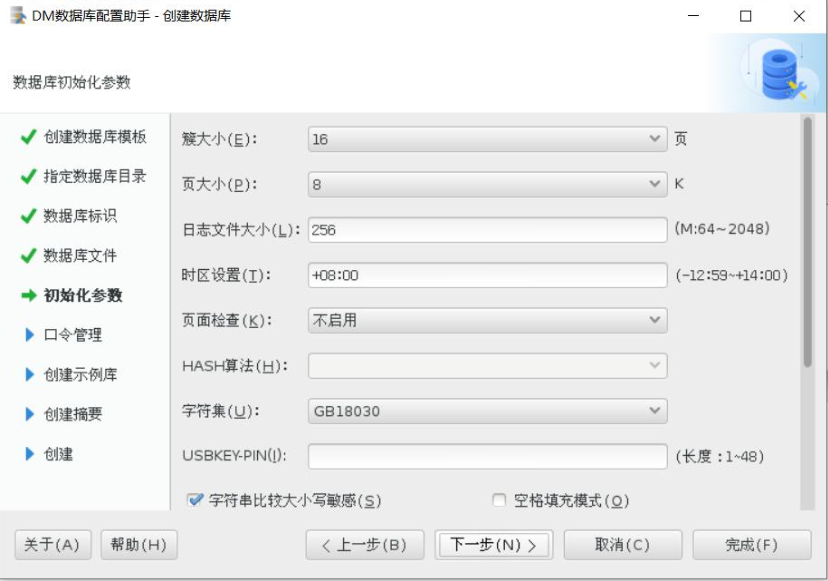Click green arrow beside 初始化参数

click(29, 295)
